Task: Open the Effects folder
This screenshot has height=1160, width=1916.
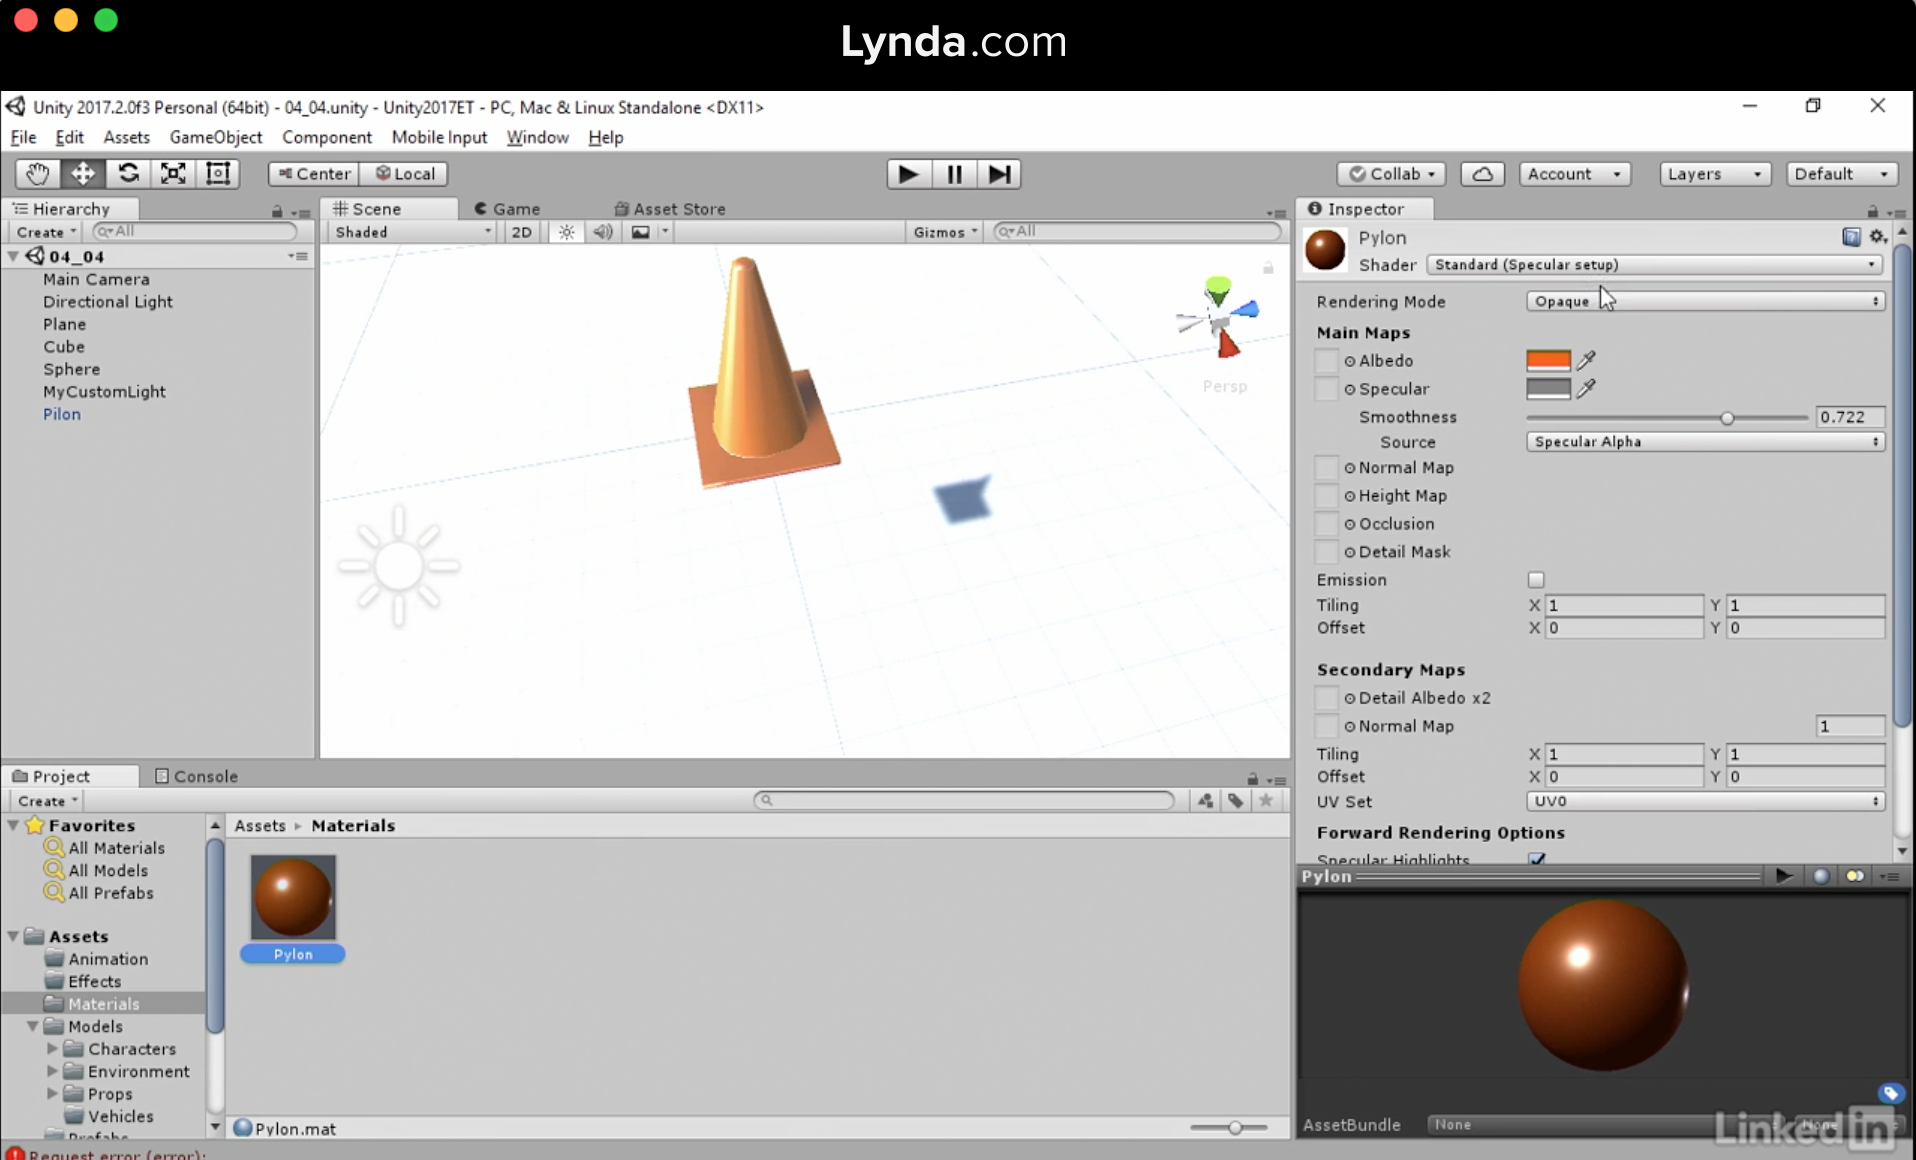Action: (94, 981)
